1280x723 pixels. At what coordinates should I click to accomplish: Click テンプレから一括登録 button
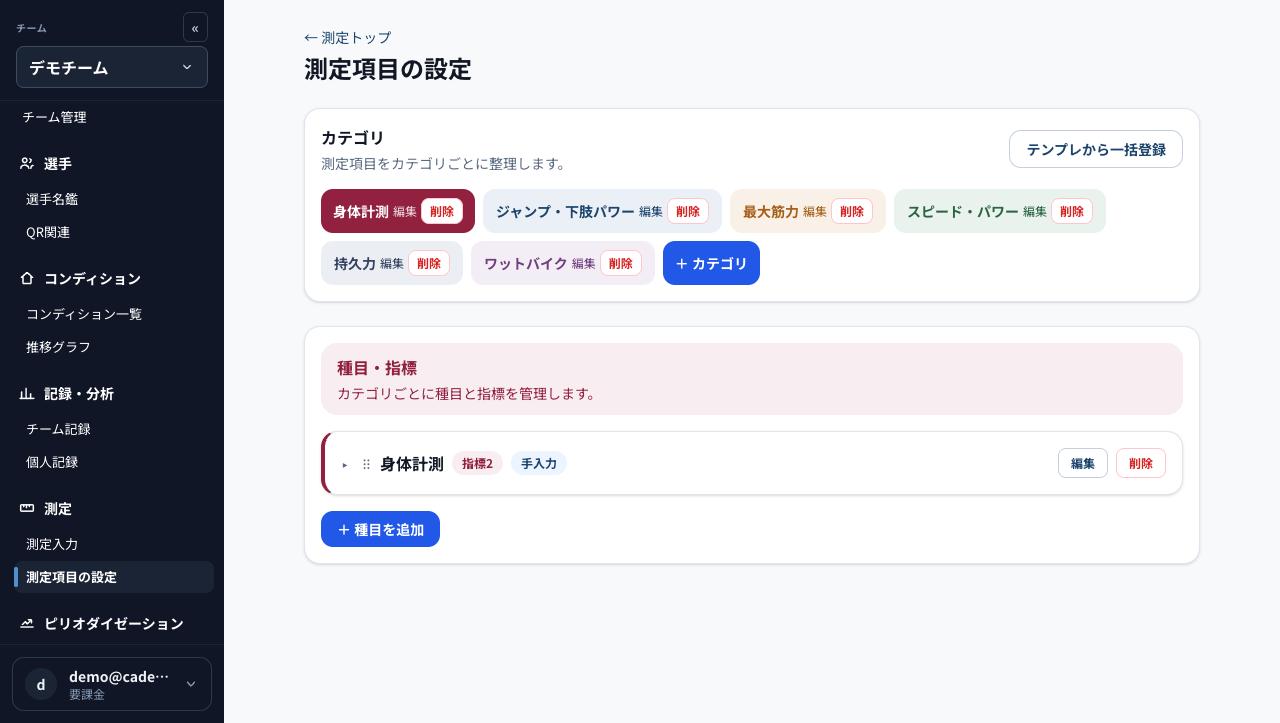click(1096, 149)
